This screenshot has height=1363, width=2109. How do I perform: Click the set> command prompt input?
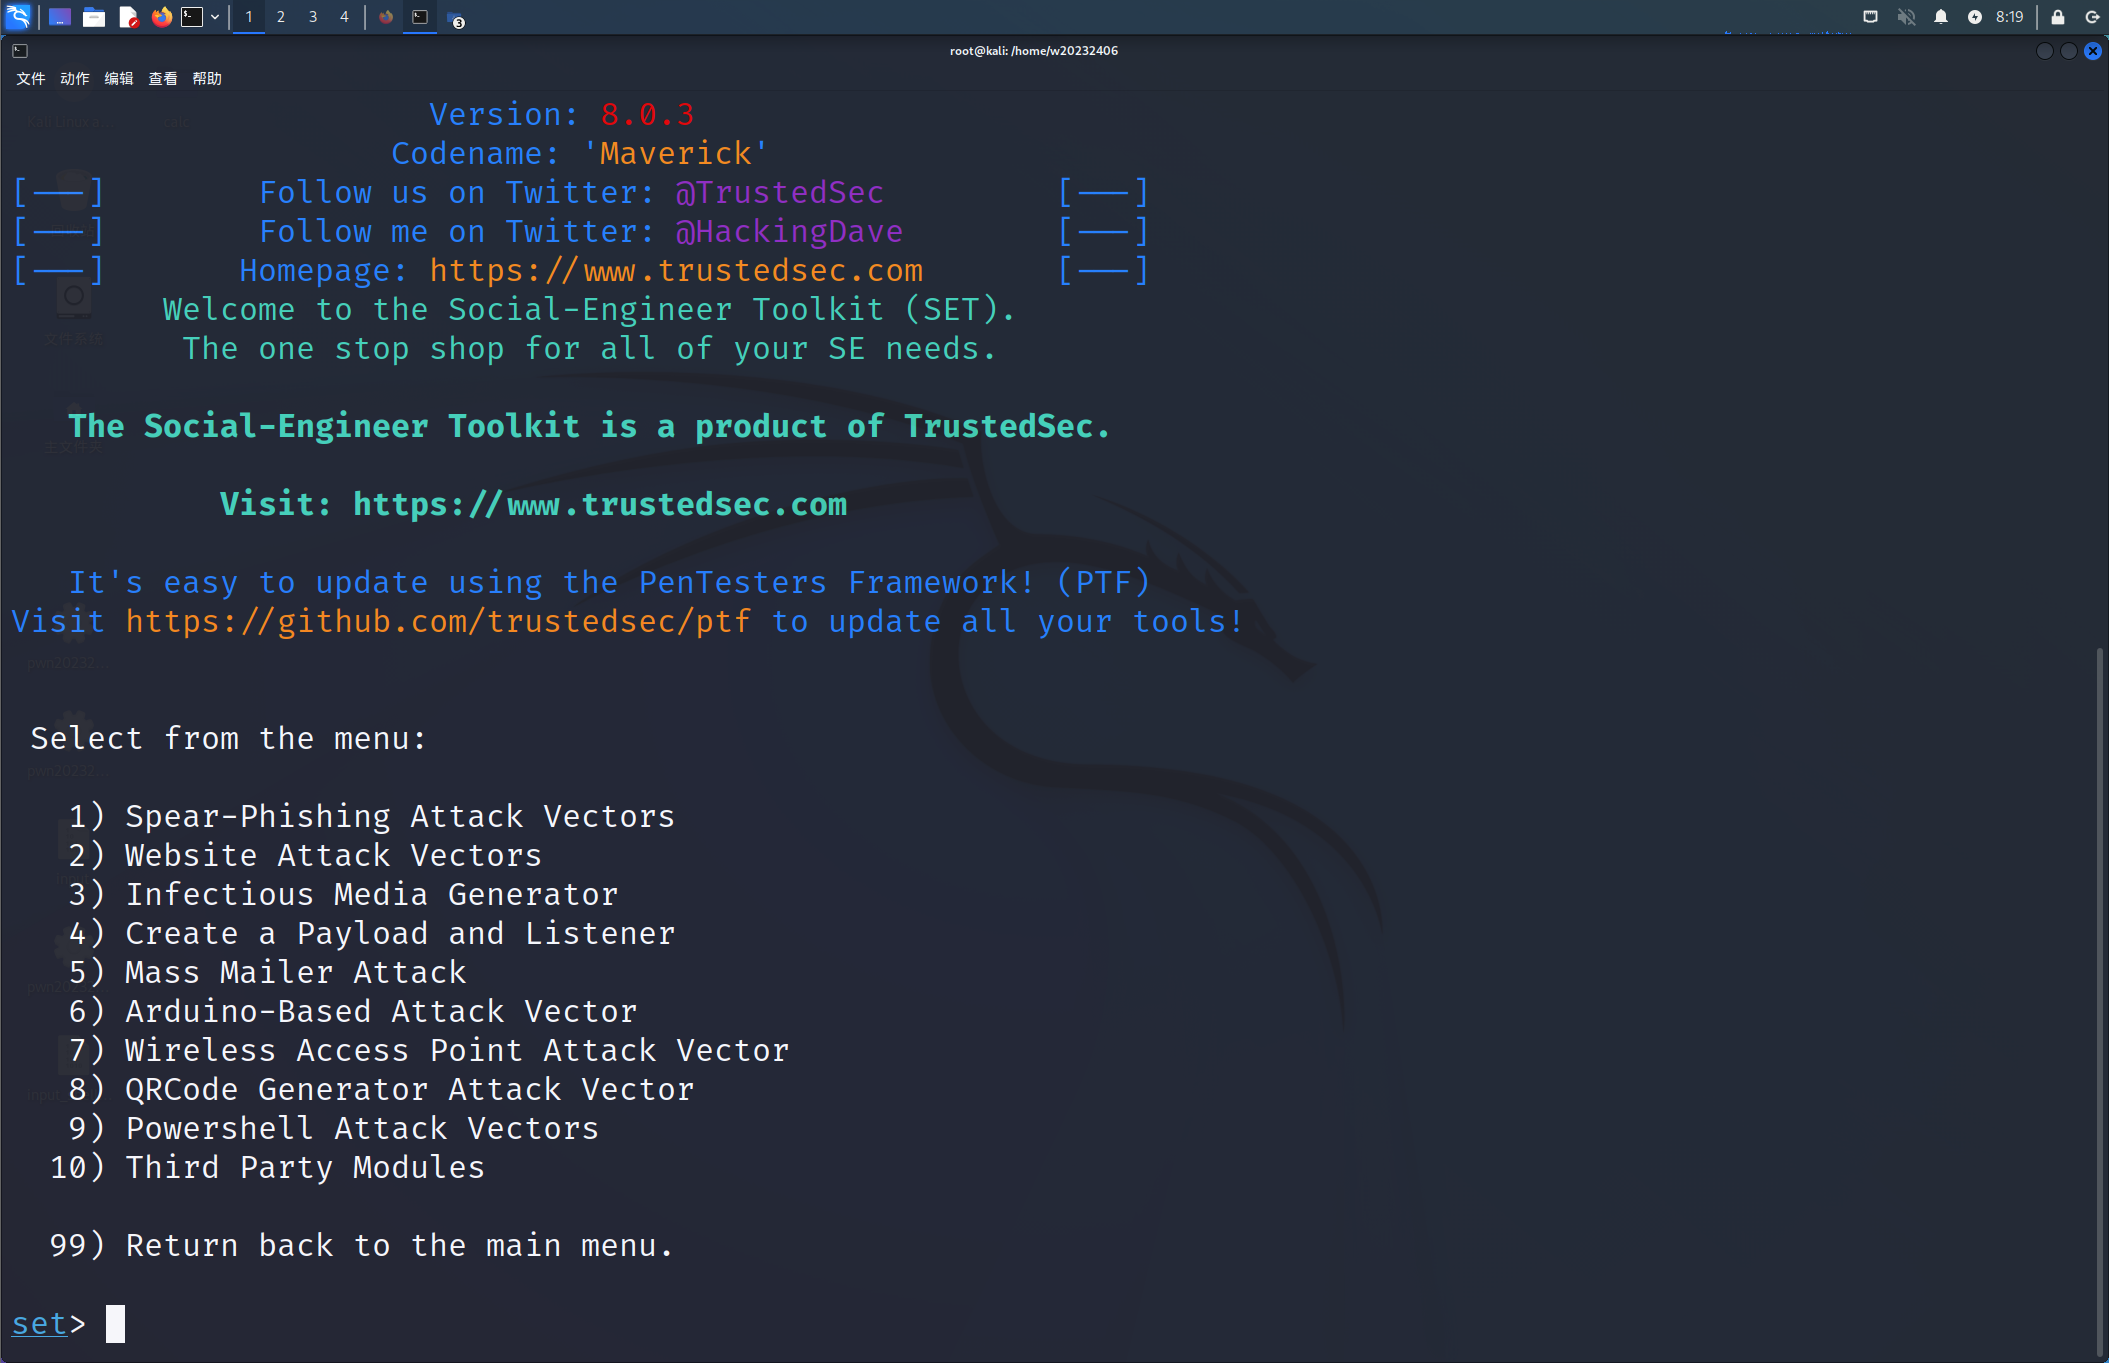(x=115, y=1324)
